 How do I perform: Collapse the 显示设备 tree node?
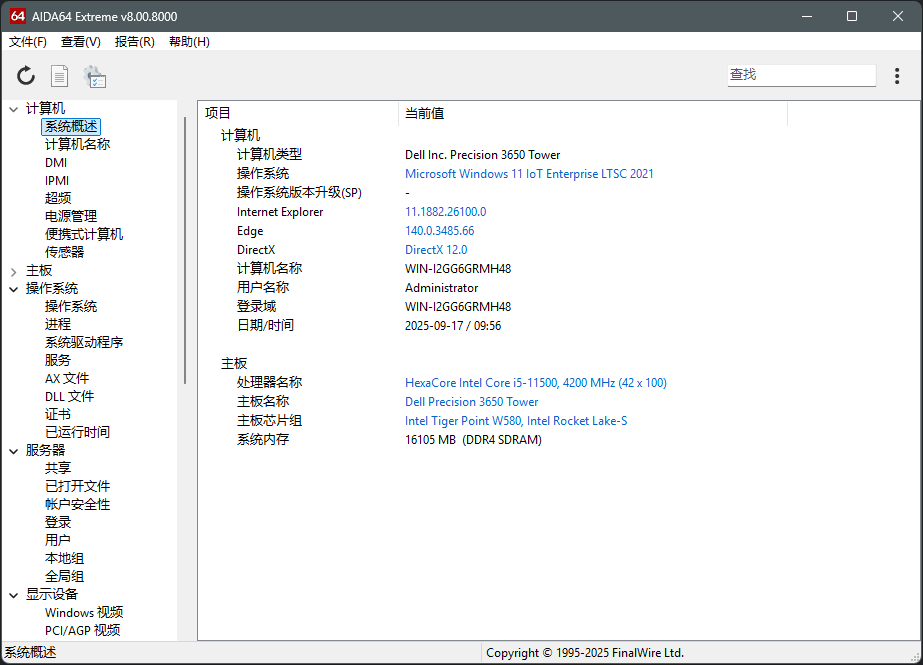(x=13, y=595)
